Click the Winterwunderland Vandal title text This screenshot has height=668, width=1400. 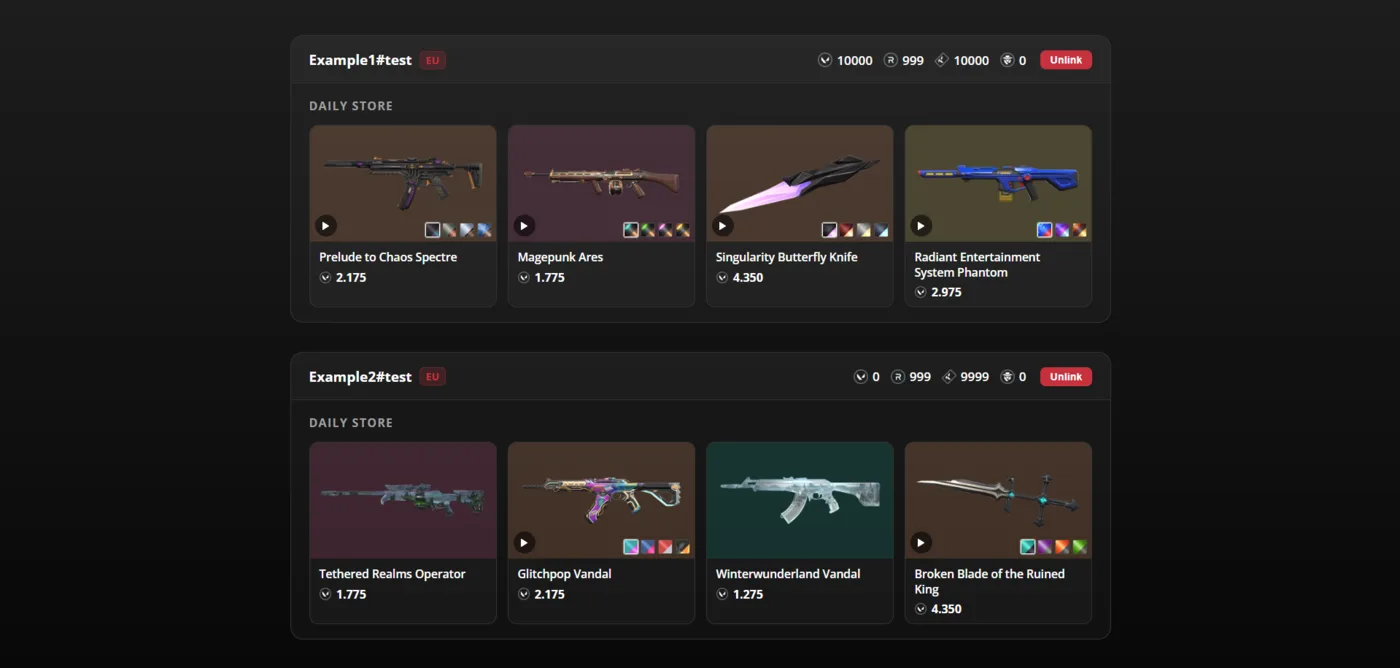pyautogui.click(x=788, y=574)
